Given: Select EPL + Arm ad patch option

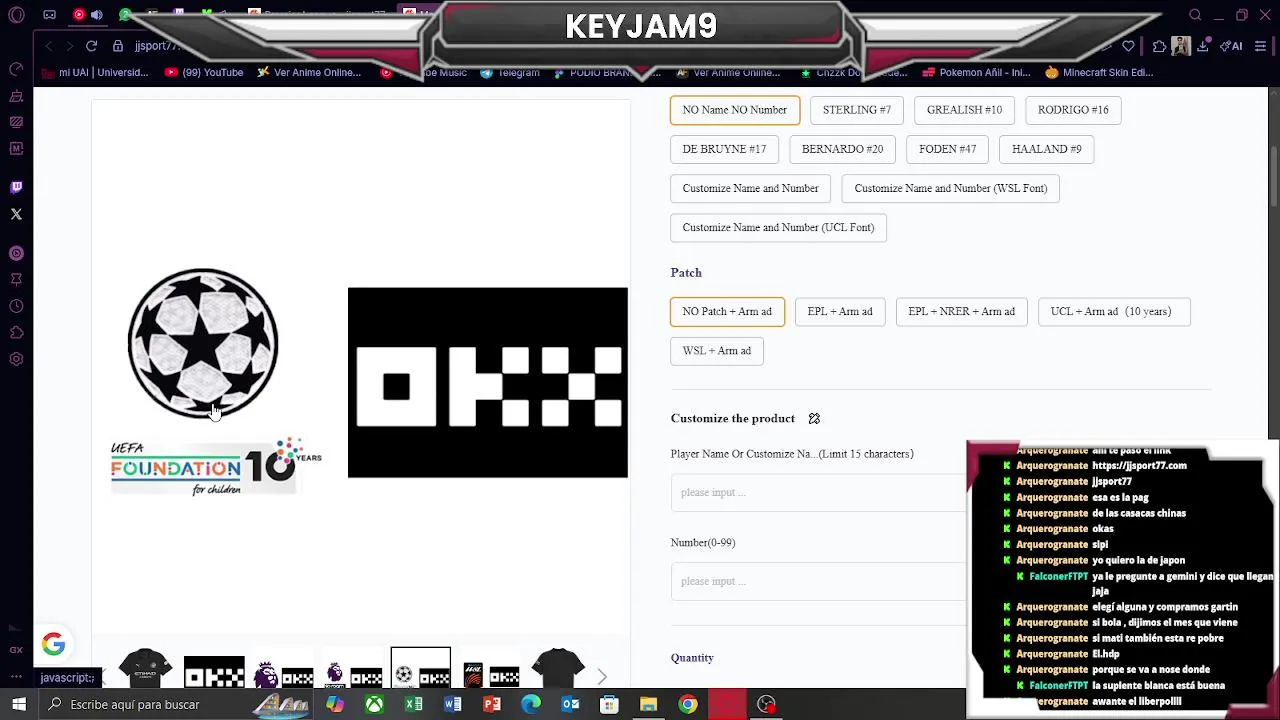Looking at the screenshot, I should (840, 311).
